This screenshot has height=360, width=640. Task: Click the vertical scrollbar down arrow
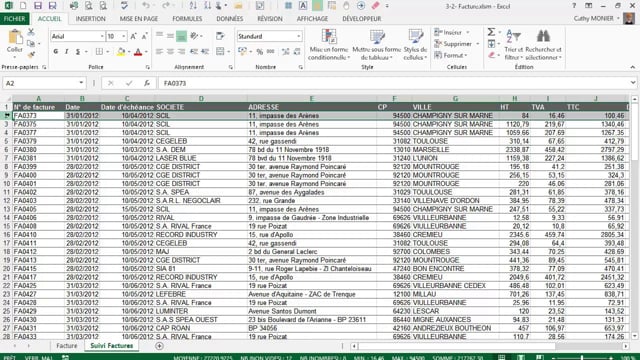(x=634, y=336)
